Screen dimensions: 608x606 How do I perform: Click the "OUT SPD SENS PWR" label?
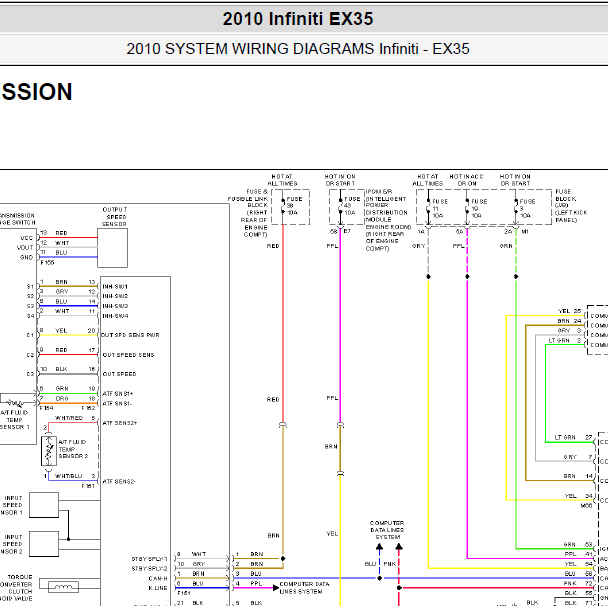pos(130,335)
